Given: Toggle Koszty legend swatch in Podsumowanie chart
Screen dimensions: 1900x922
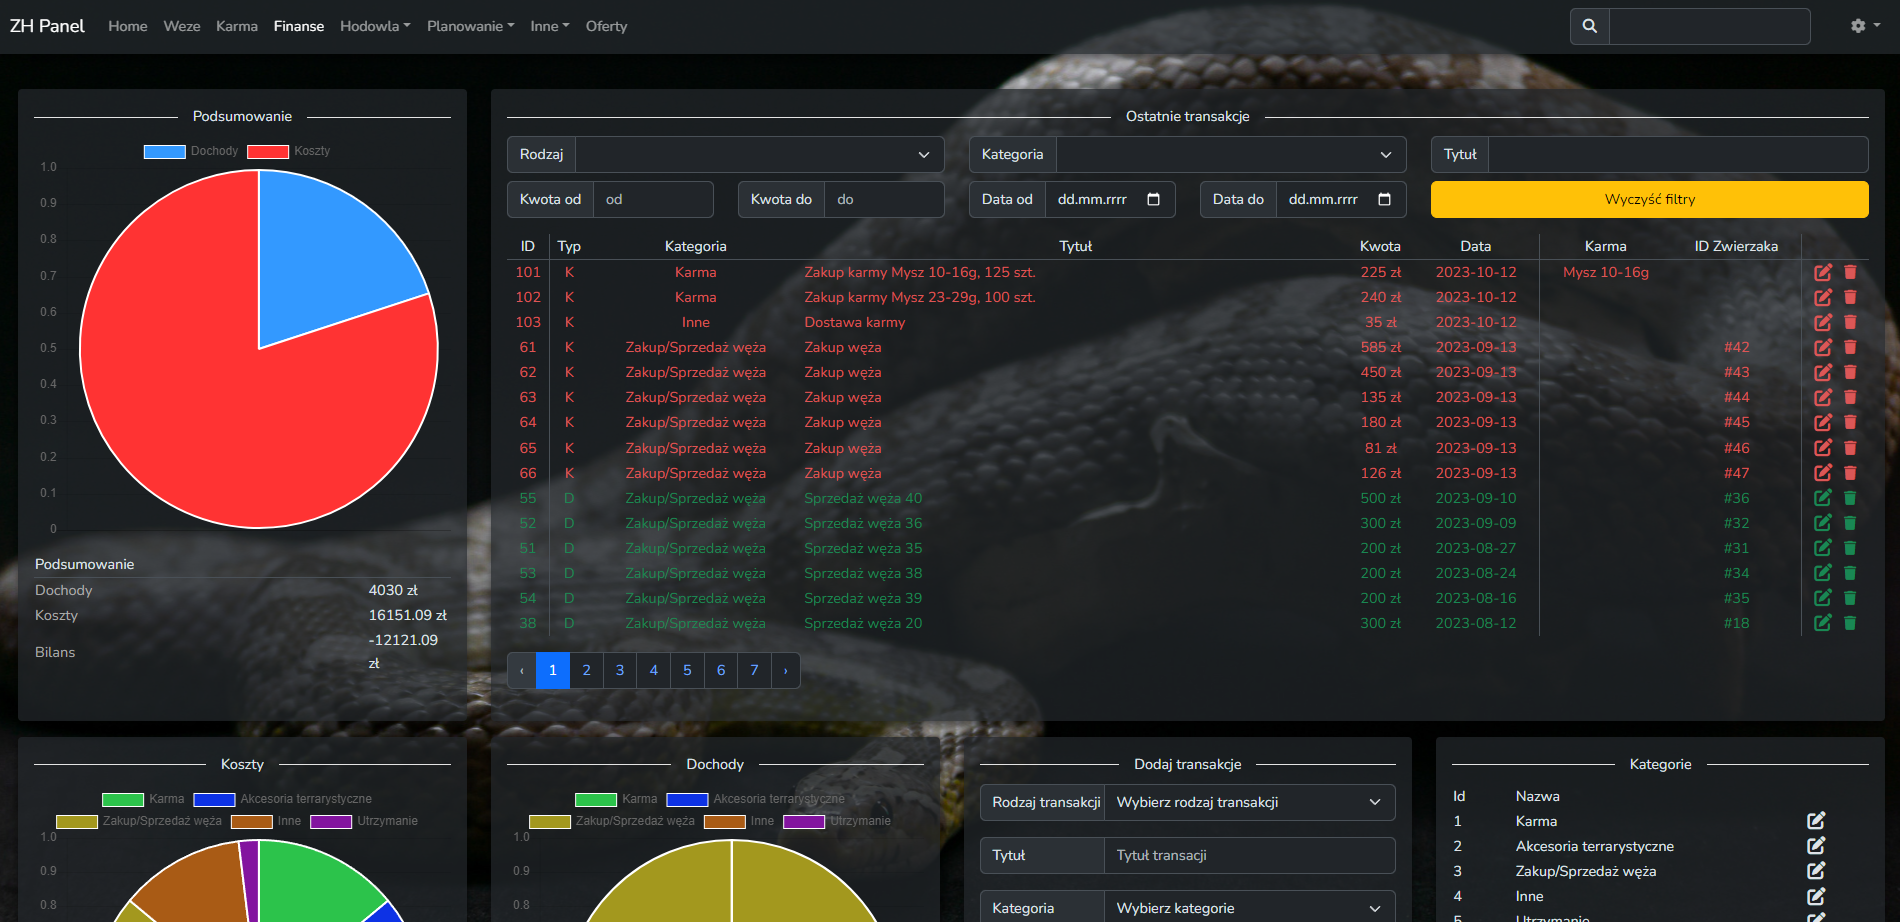Looking at the screenshot, I should click(268, 151).
